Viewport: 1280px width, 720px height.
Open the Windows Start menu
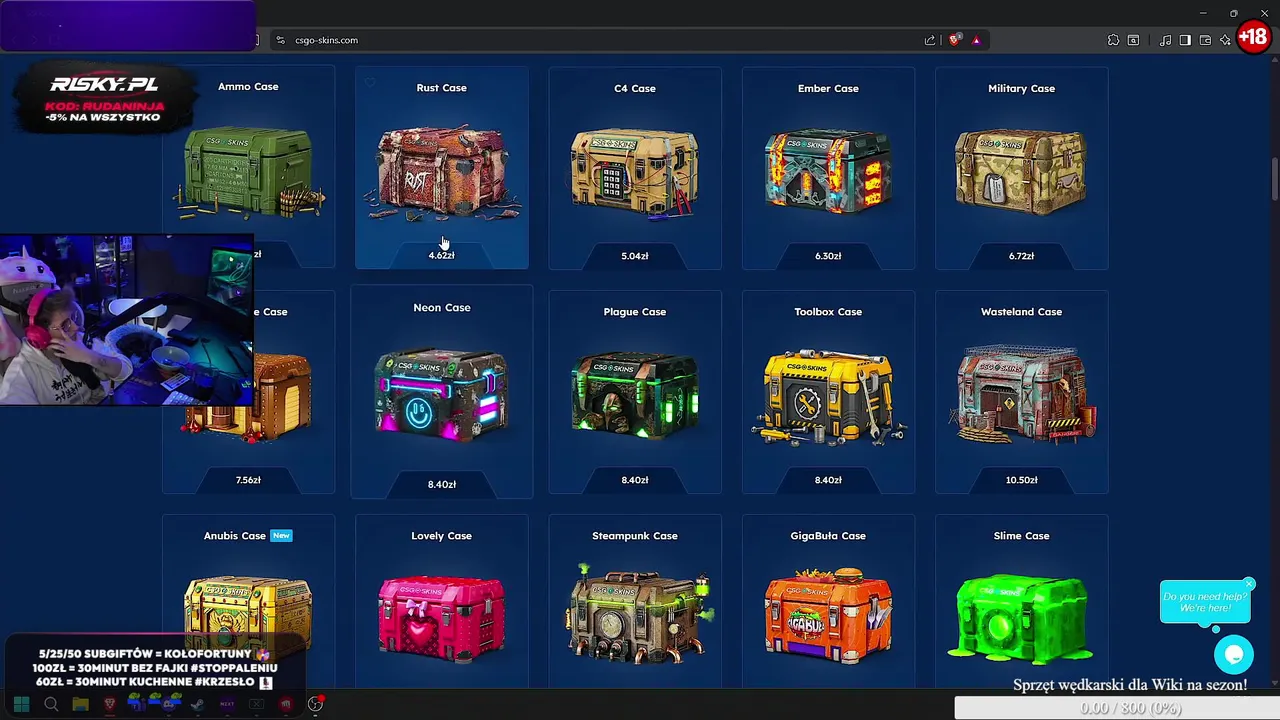21,704
